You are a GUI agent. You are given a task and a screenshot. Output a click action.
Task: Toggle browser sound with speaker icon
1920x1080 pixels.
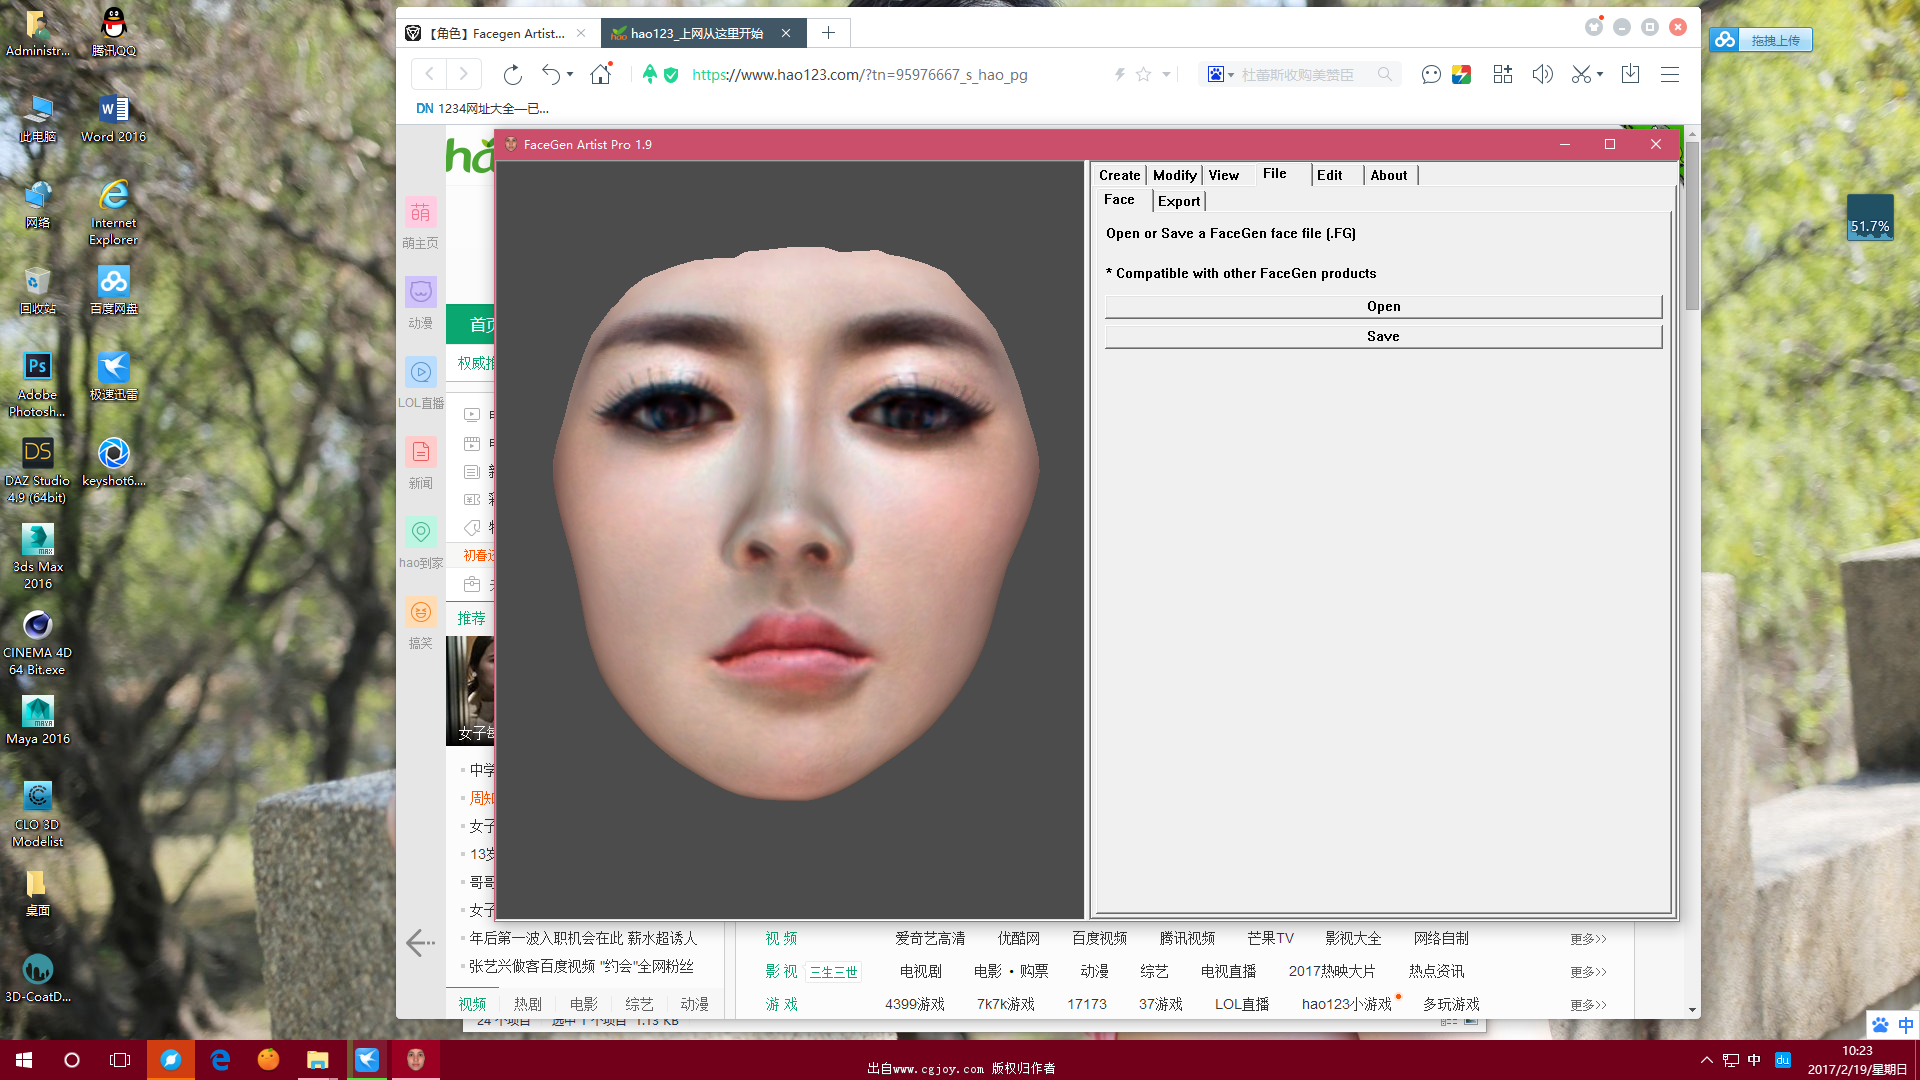point(1542,75)
